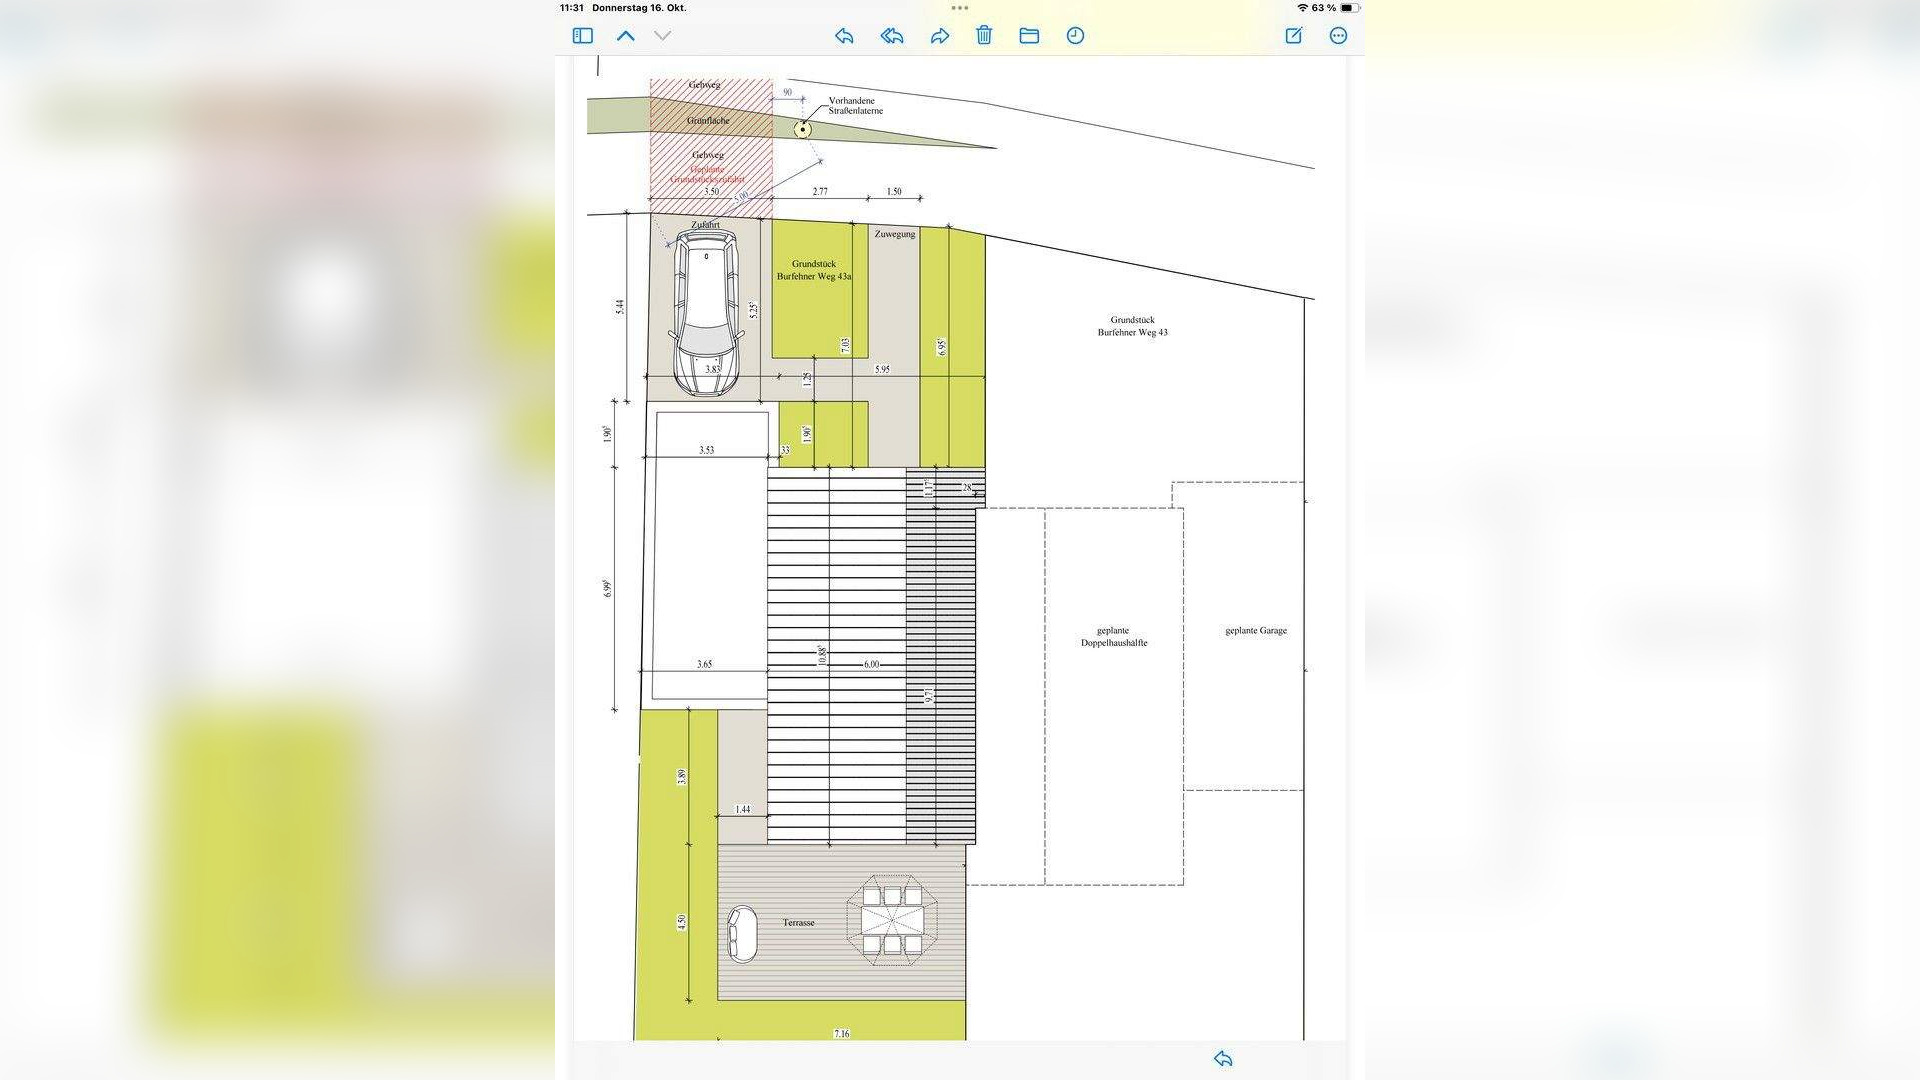1920x1080 pixels.
Task: Move message using the folder icon
Action: [1029, 36]
